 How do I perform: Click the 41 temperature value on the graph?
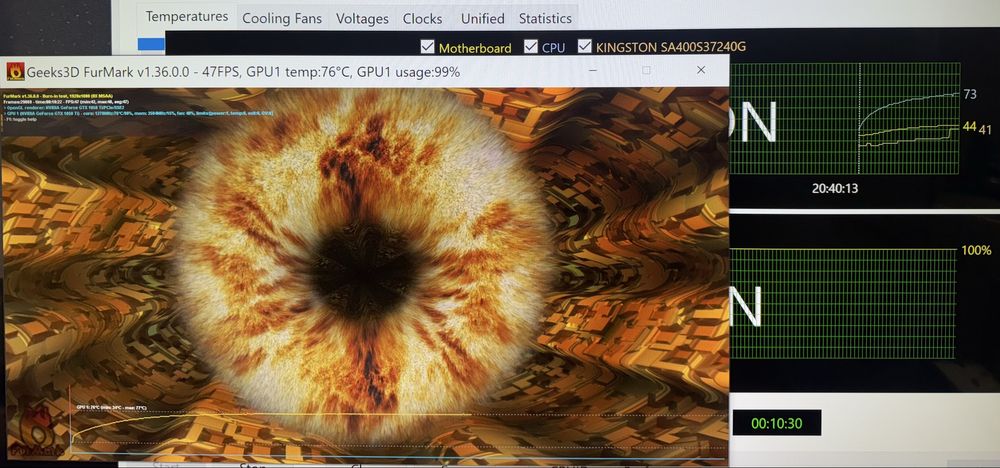[985, 130]
